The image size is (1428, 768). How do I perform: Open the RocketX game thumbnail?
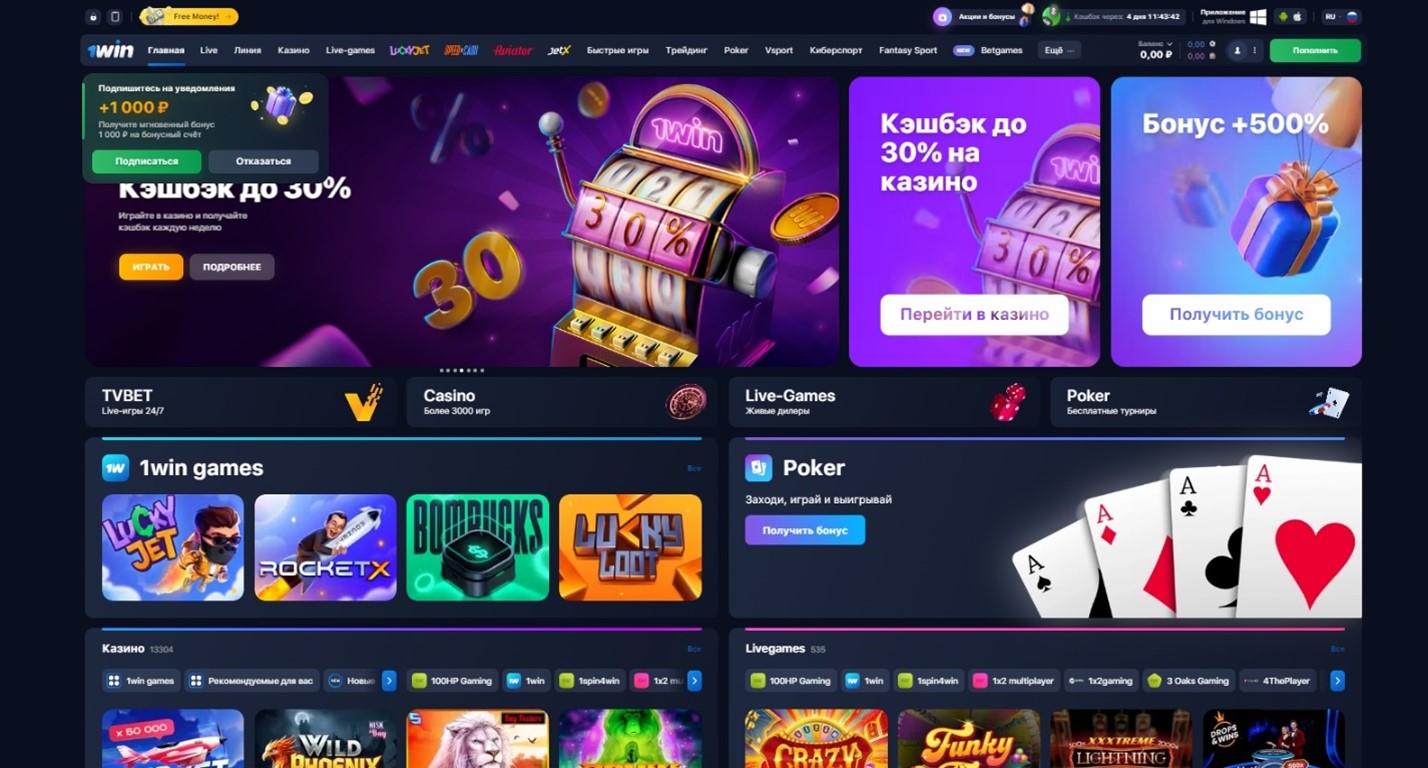click(x=325, y=547)
